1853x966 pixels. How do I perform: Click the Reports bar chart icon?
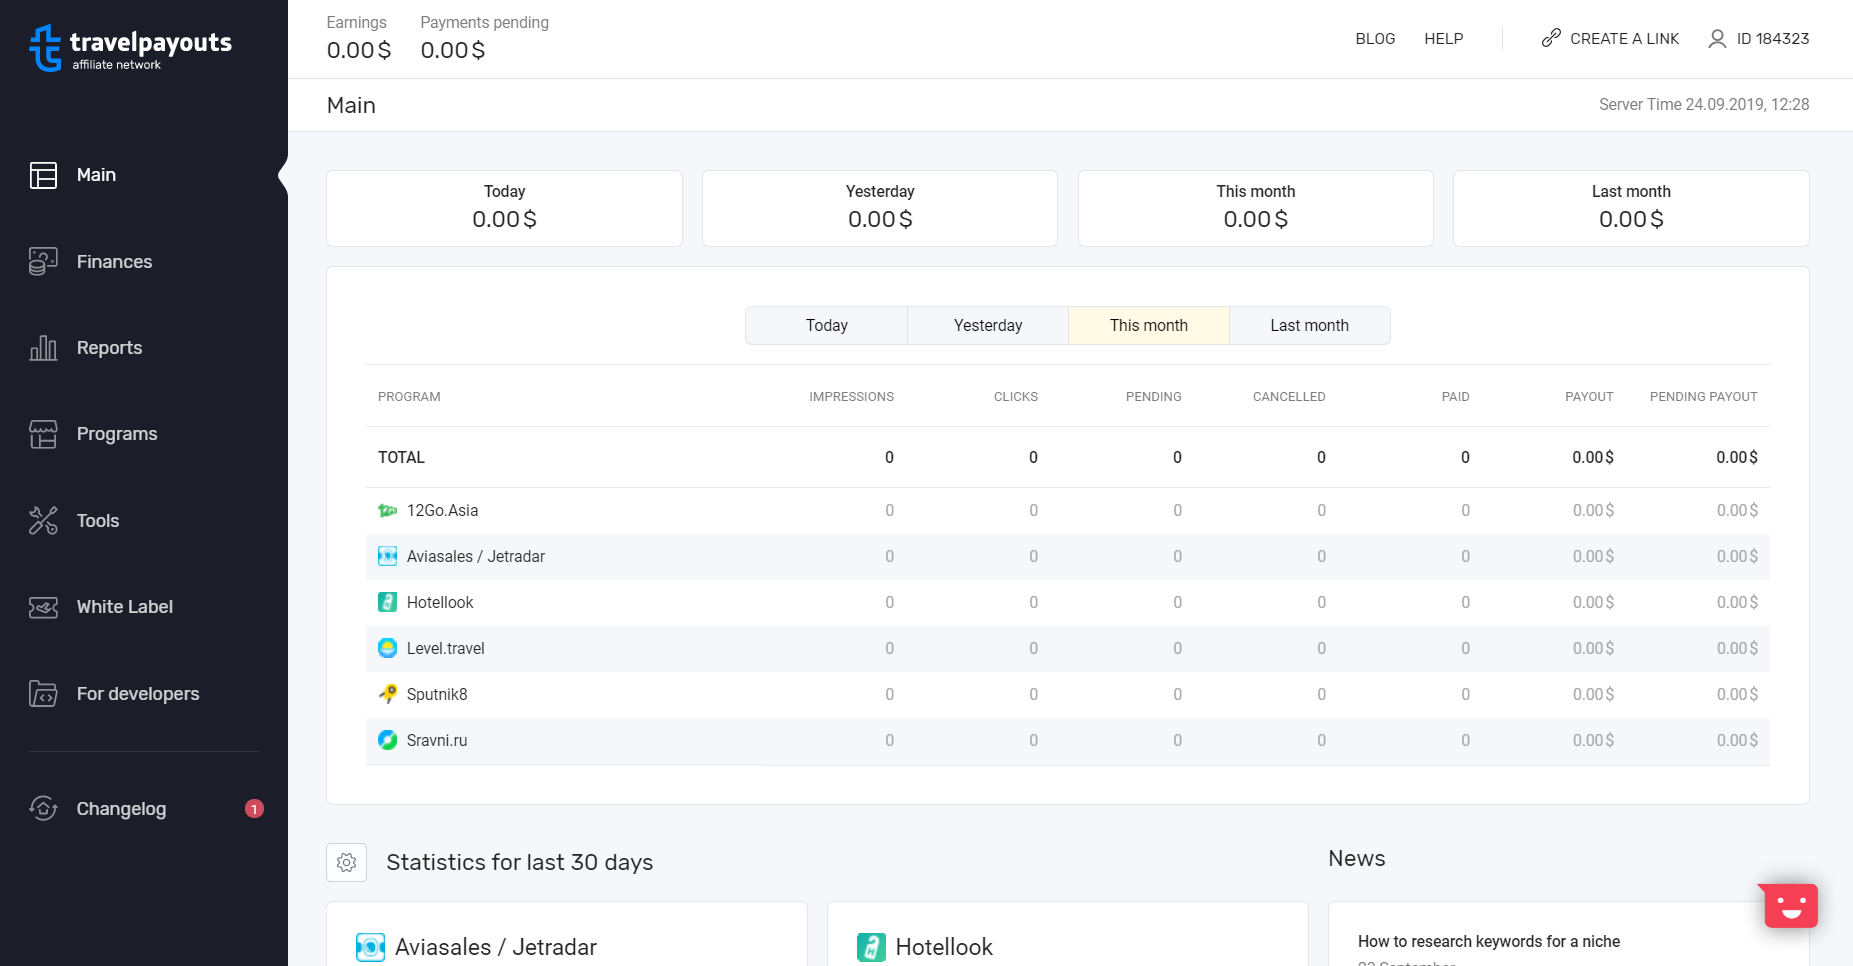coord(43,348)
